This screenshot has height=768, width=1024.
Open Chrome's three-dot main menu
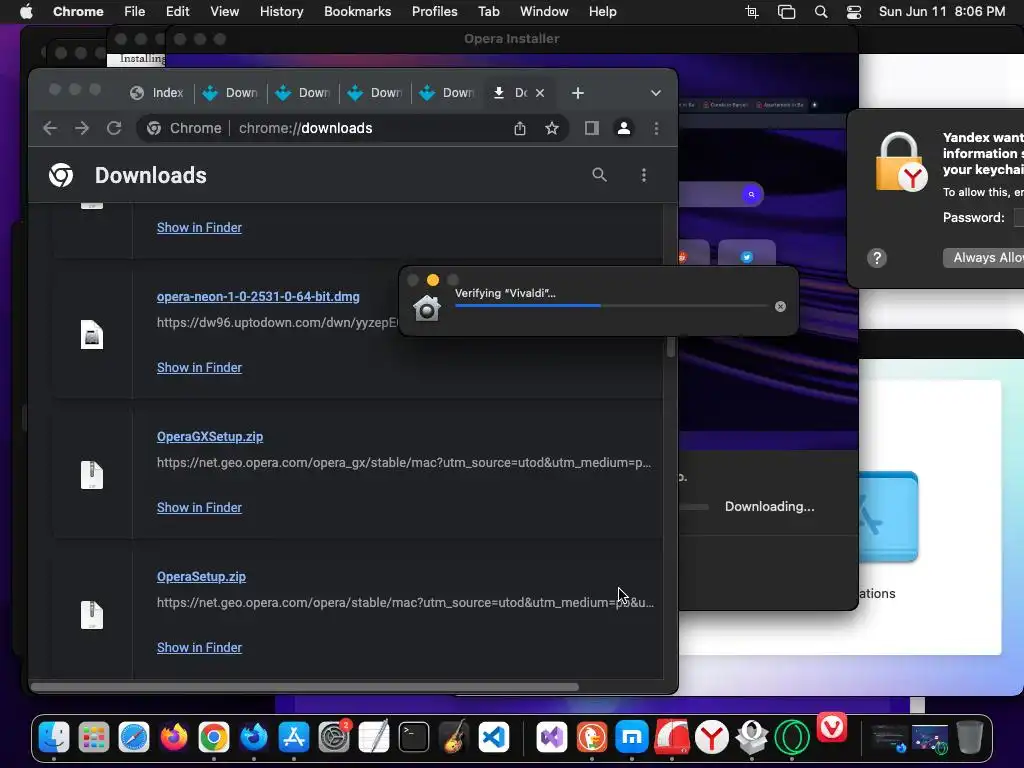click(656, 128)
